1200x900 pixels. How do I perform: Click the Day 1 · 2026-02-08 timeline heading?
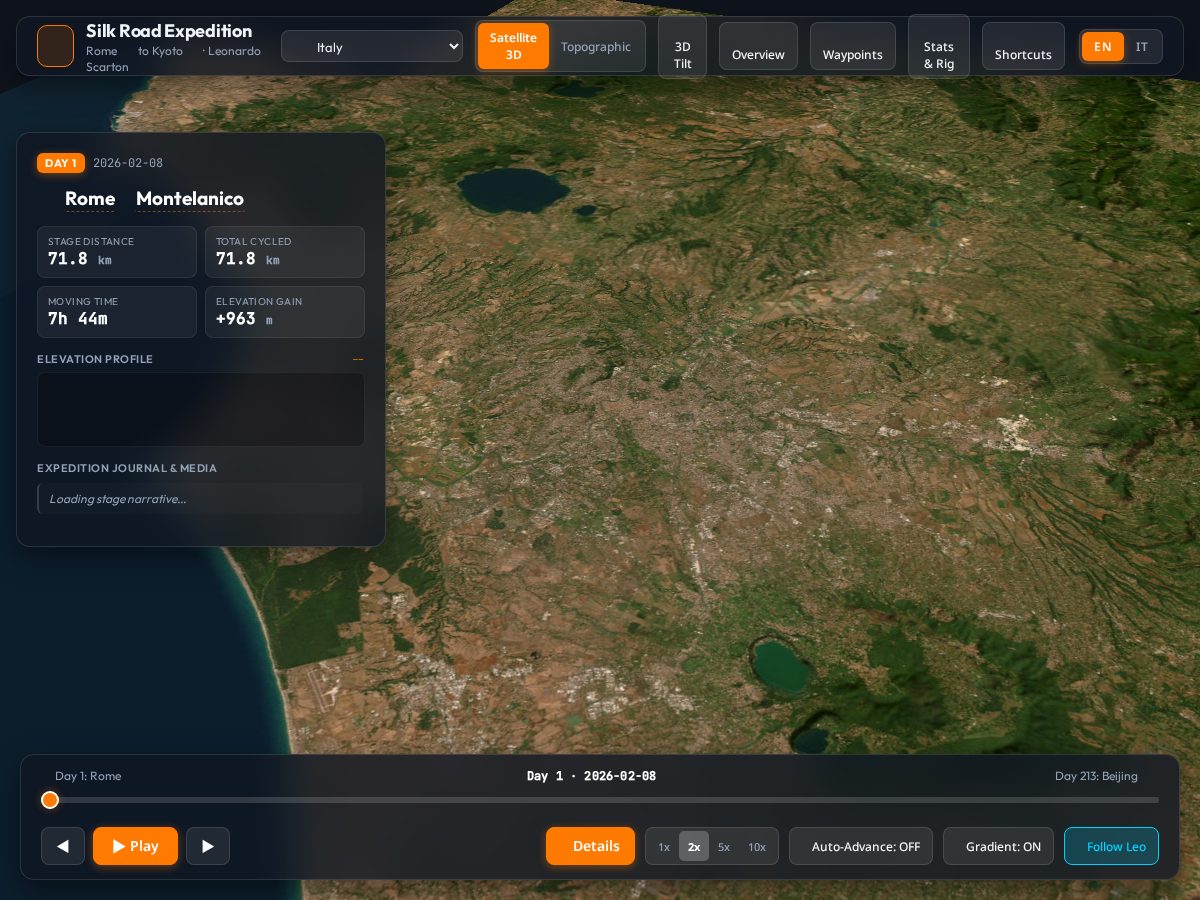591,776
